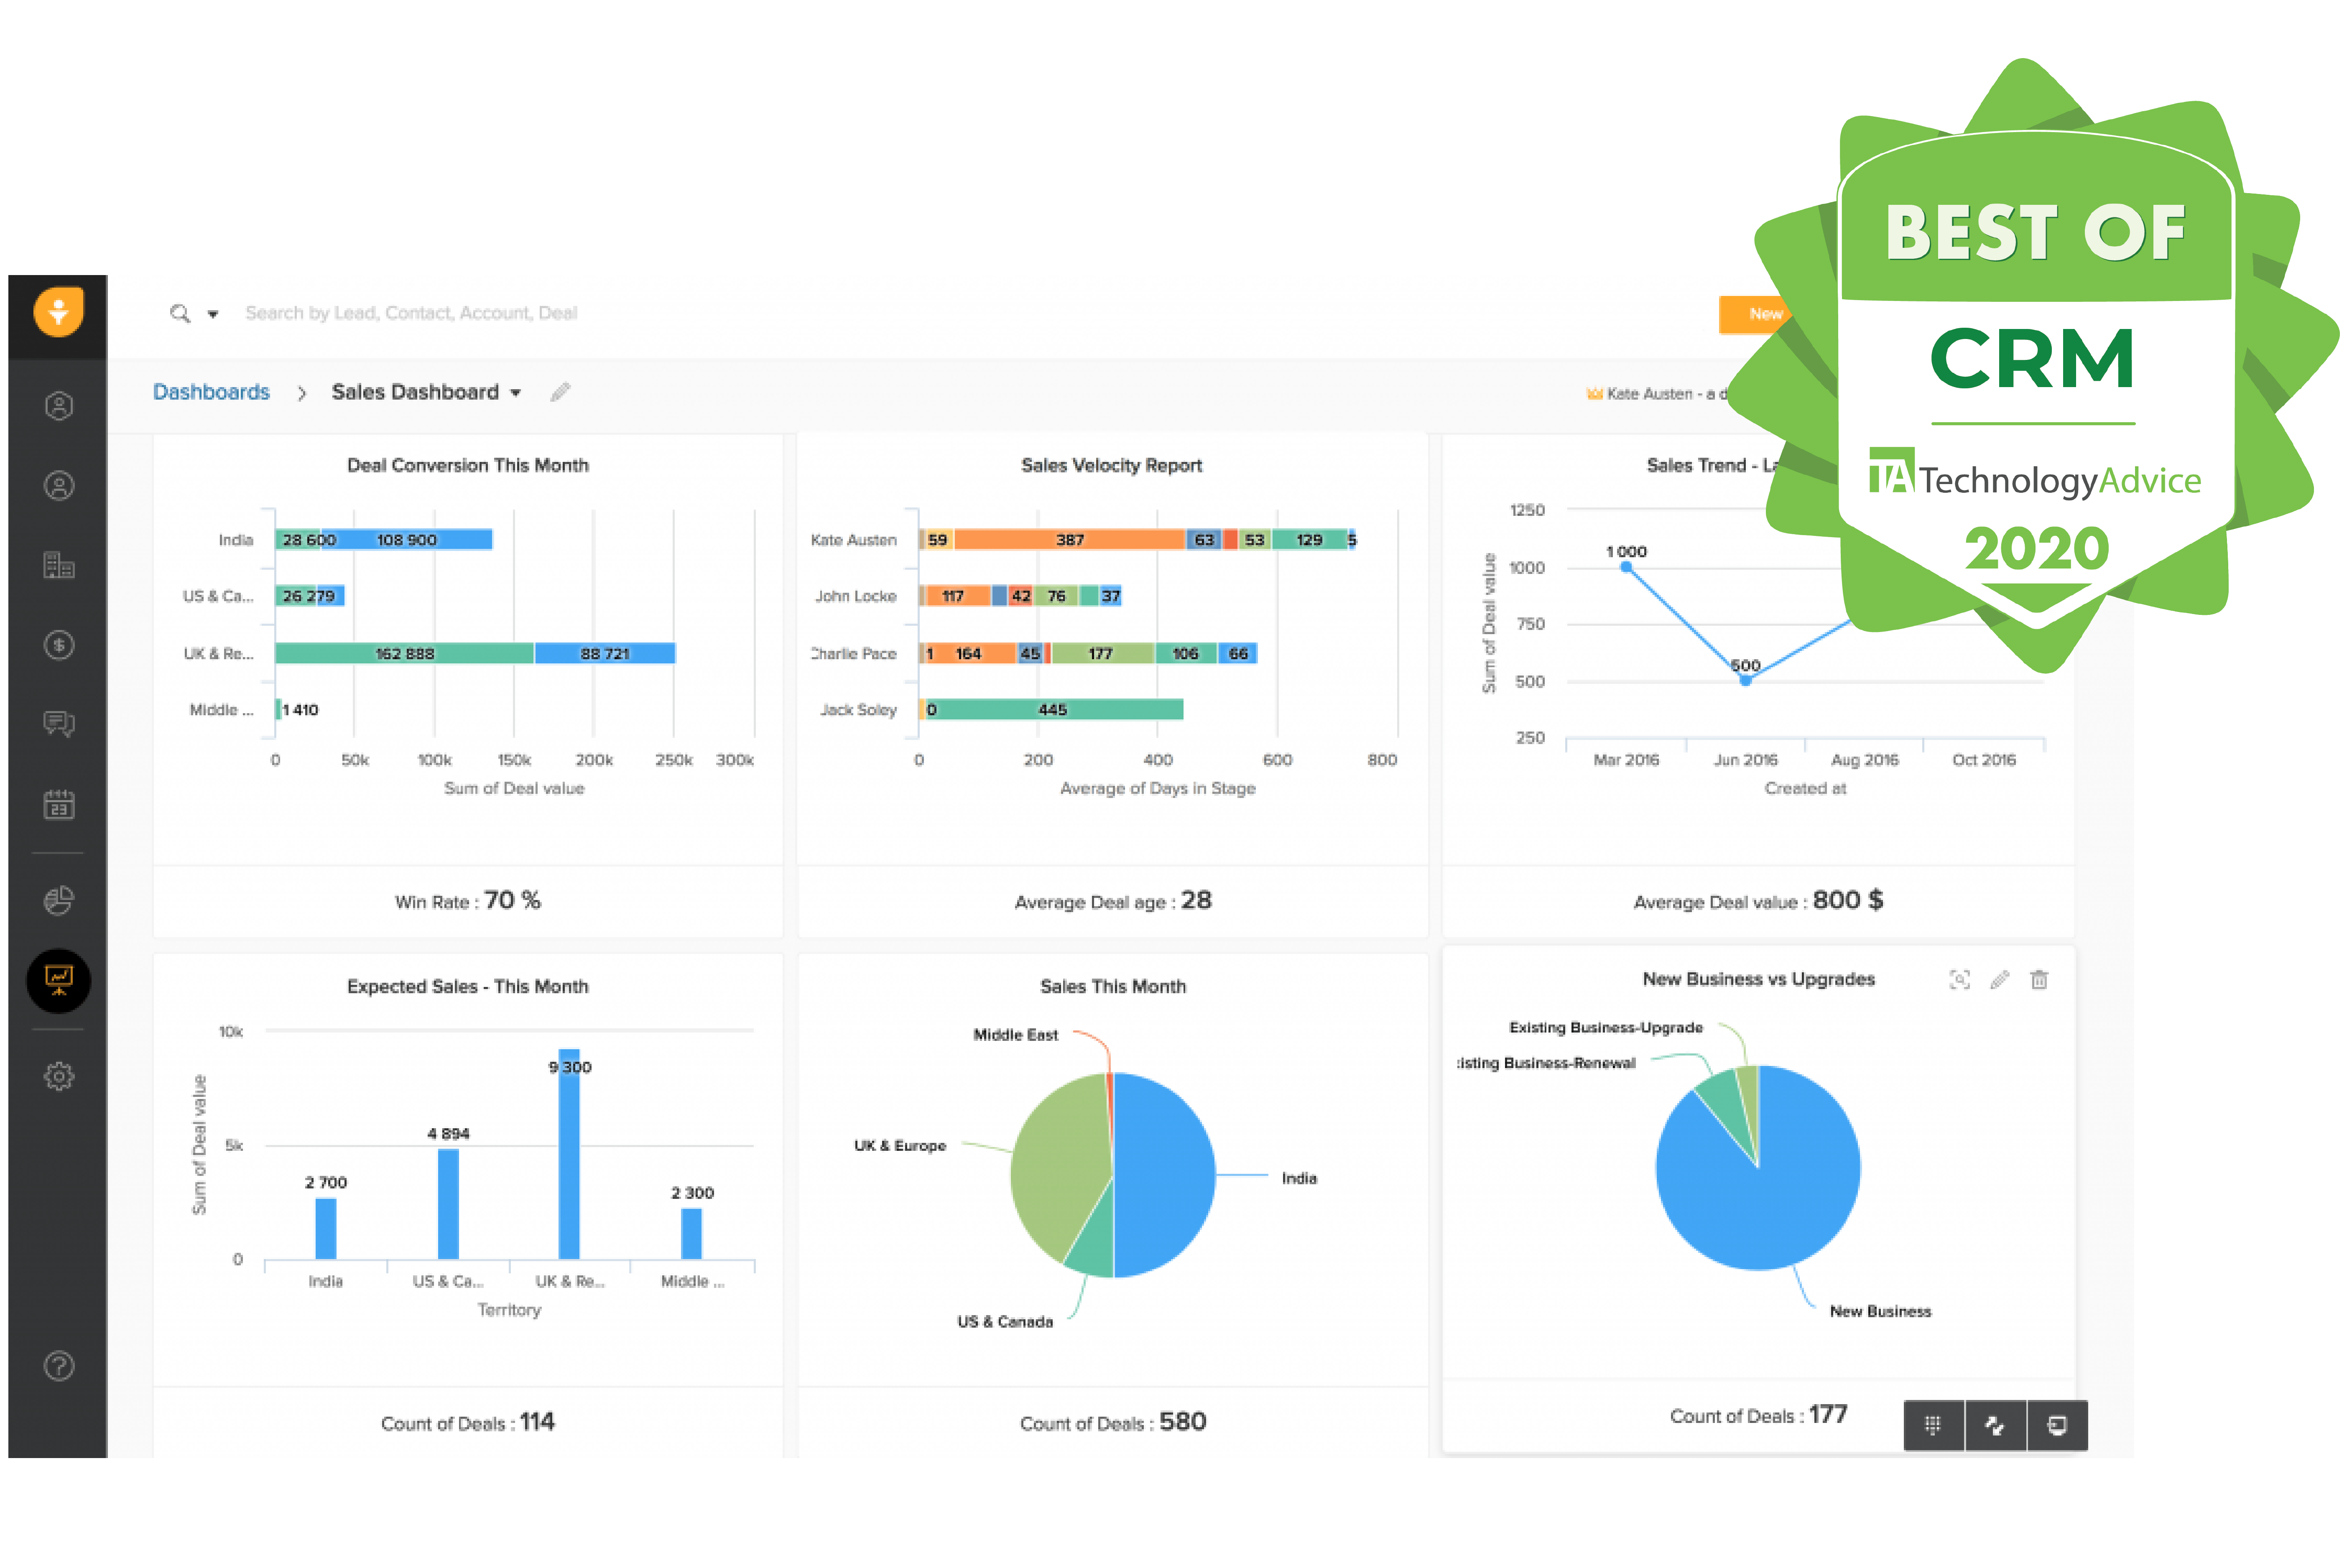Click the India 108 900 bar segment

coord(407,540)
